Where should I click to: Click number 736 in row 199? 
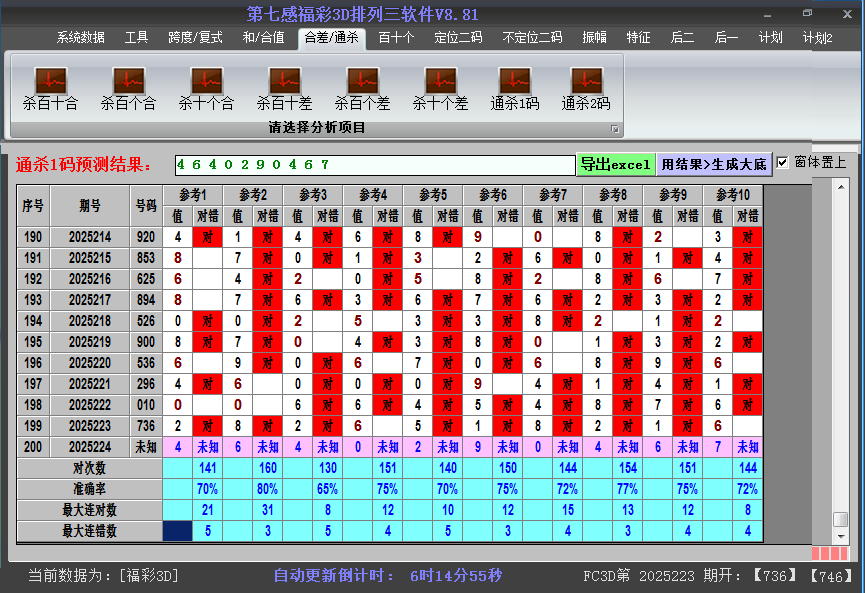pos(146,426)
